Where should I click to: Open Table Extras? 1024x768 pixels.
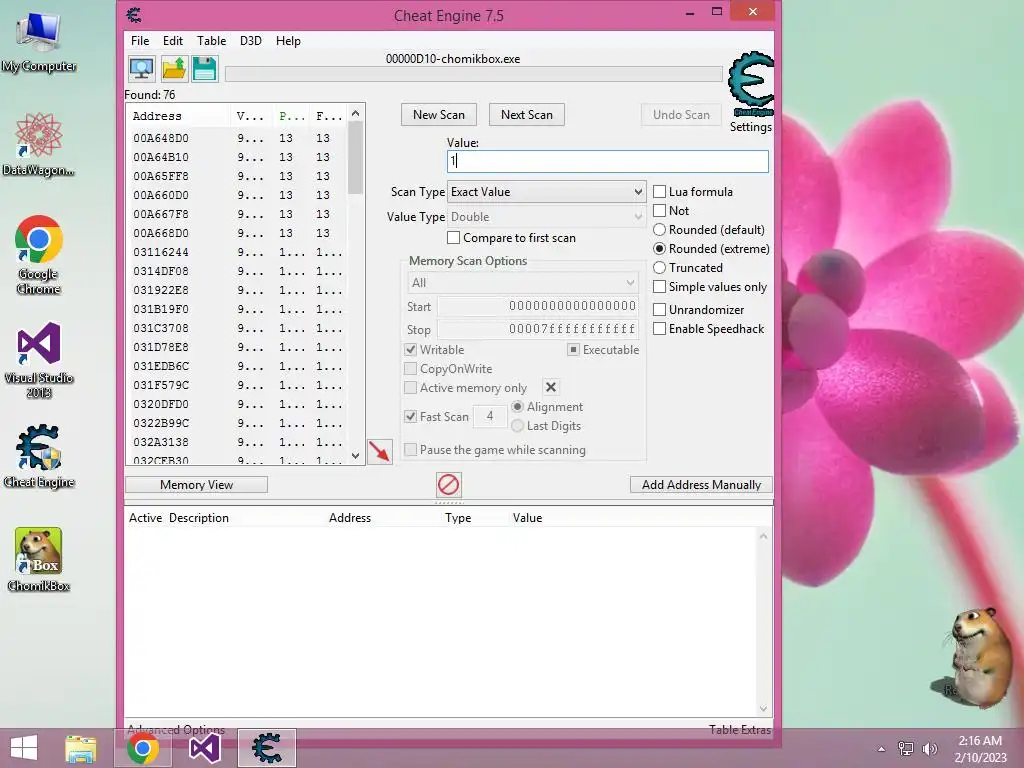pos(740,729)
